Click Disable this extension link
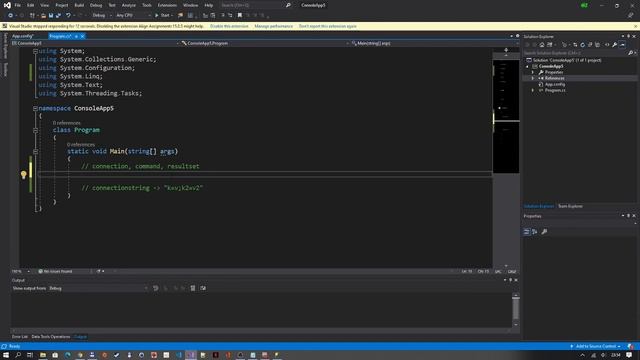This screenshot has height=360, width=640. click(229, 26)
